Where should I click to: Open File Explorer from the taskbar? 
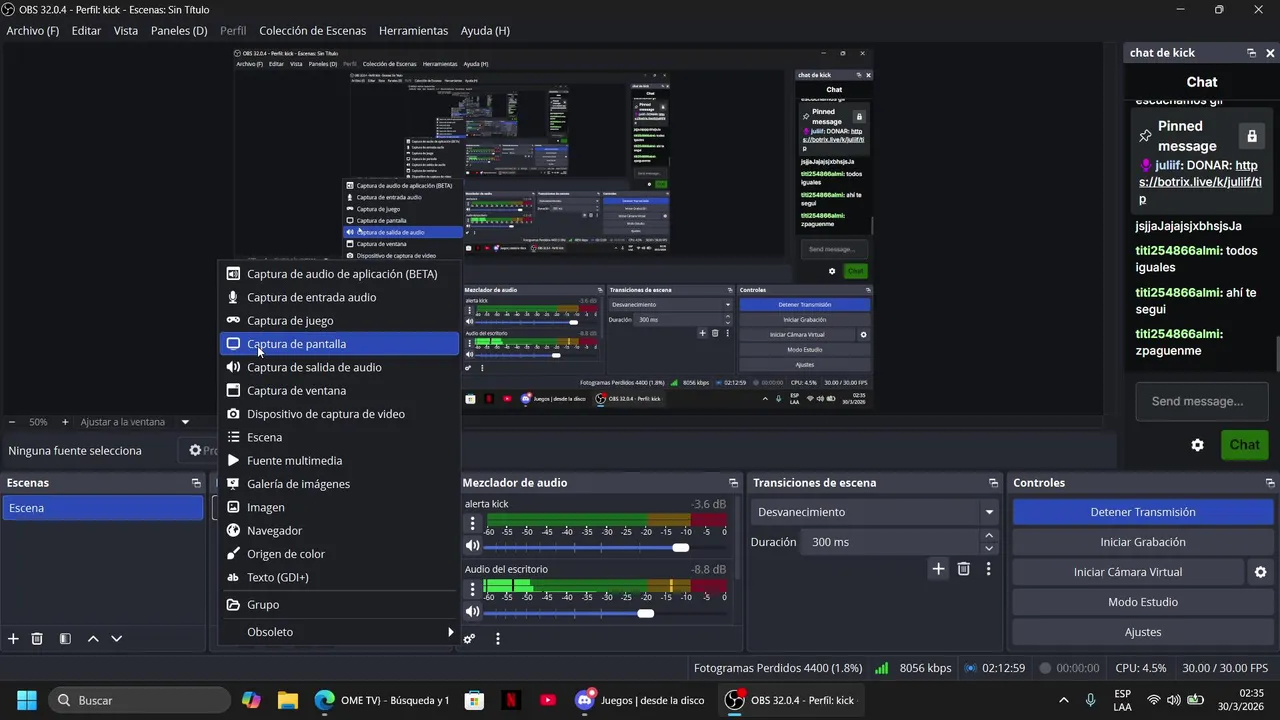(288, 700)
